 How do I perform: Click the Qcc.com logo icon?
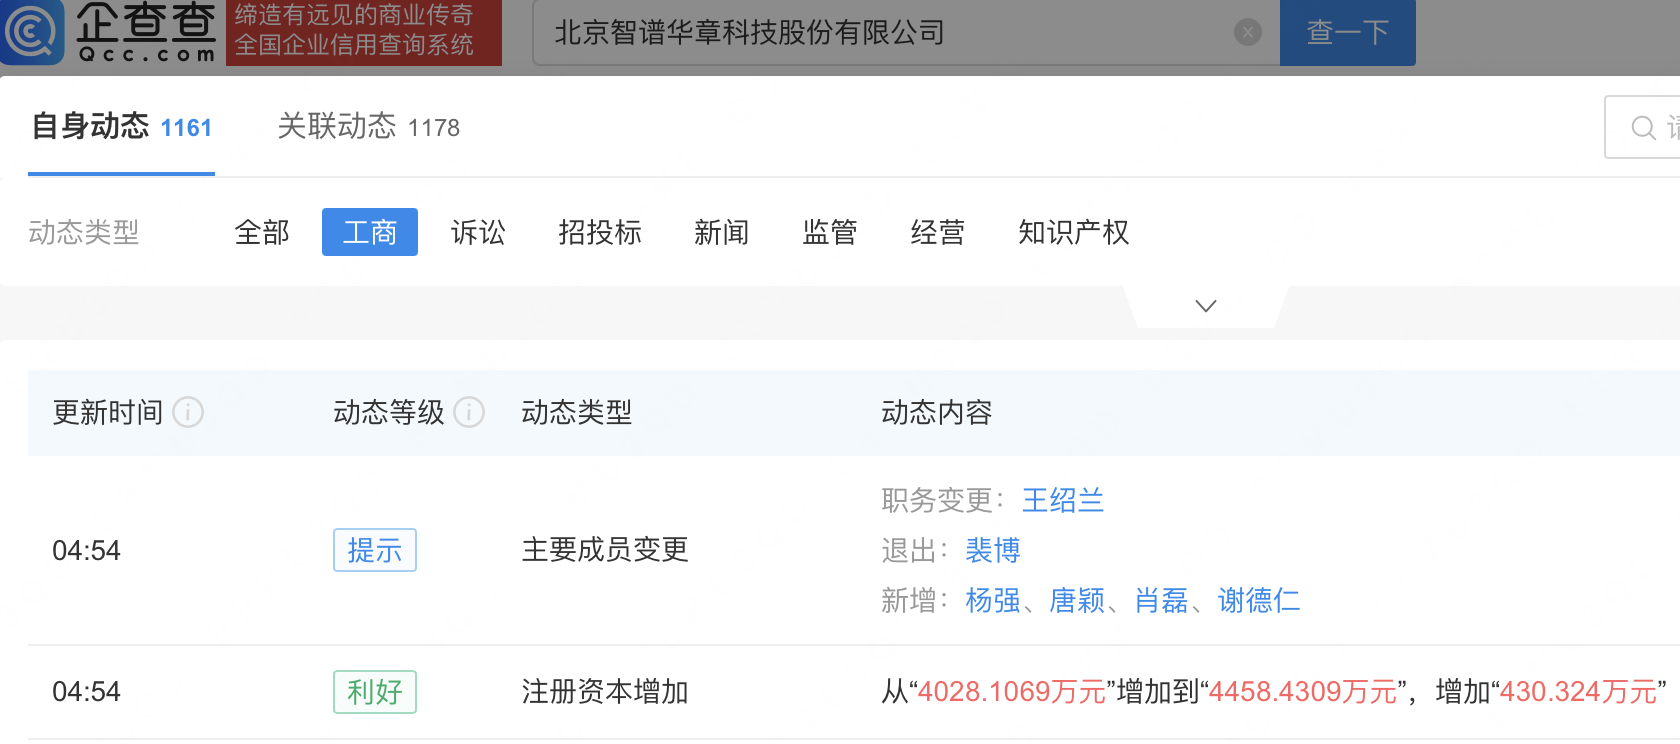point(32,32)
